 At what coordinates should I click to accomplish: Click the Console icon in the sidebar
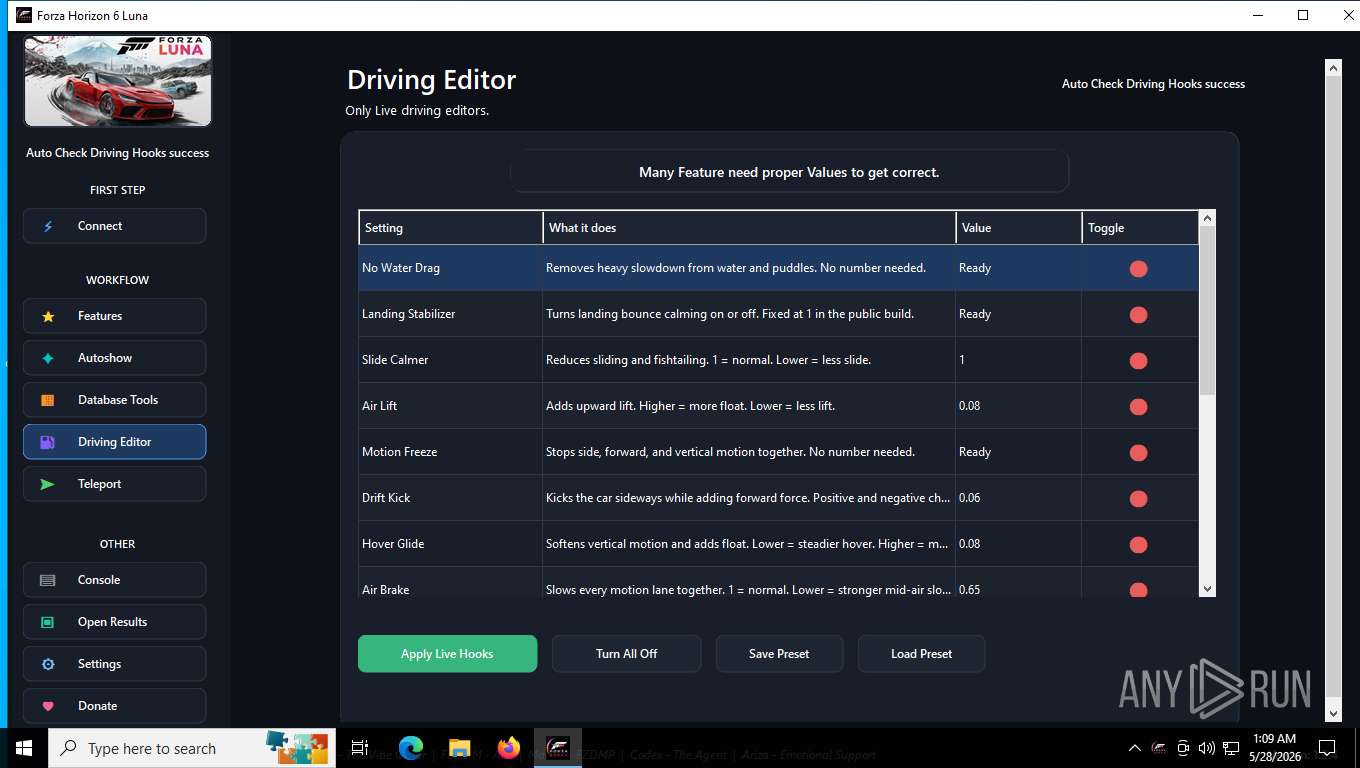pos(48,580)
